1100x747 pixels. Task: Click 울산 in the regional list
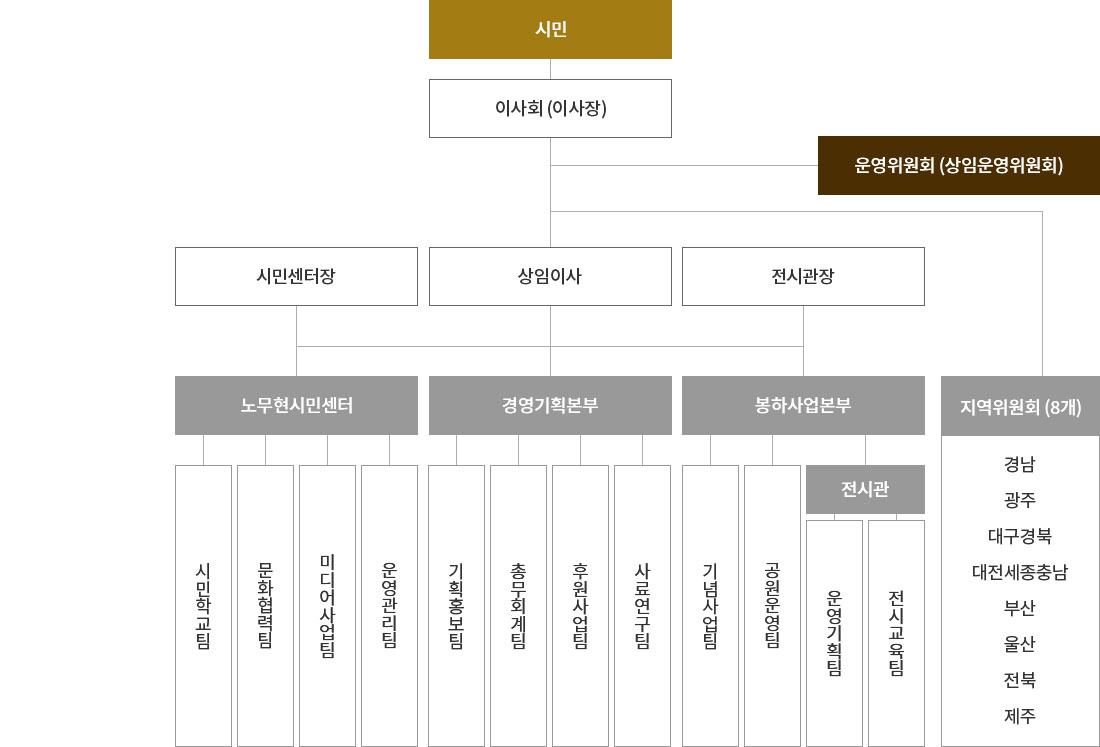pyautogui.click(x=1019, y=644)
